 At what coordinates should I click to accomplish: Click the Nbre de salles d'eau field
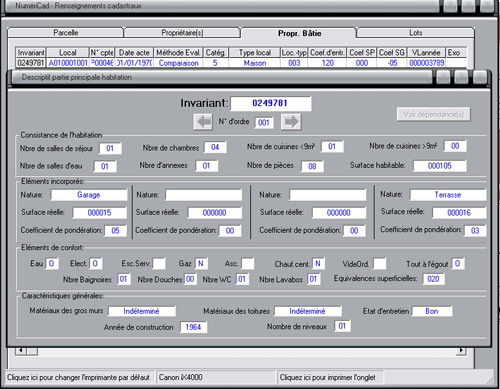point(105,166)
